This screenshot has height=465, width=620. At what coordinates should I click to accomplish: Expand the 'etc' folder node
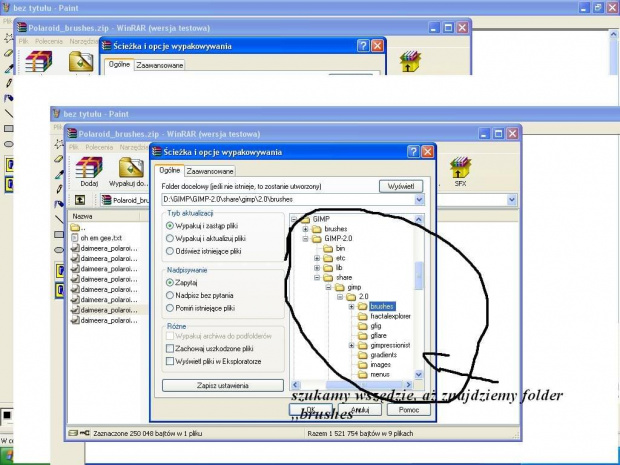pyautogui.click(x=317, y=258)
